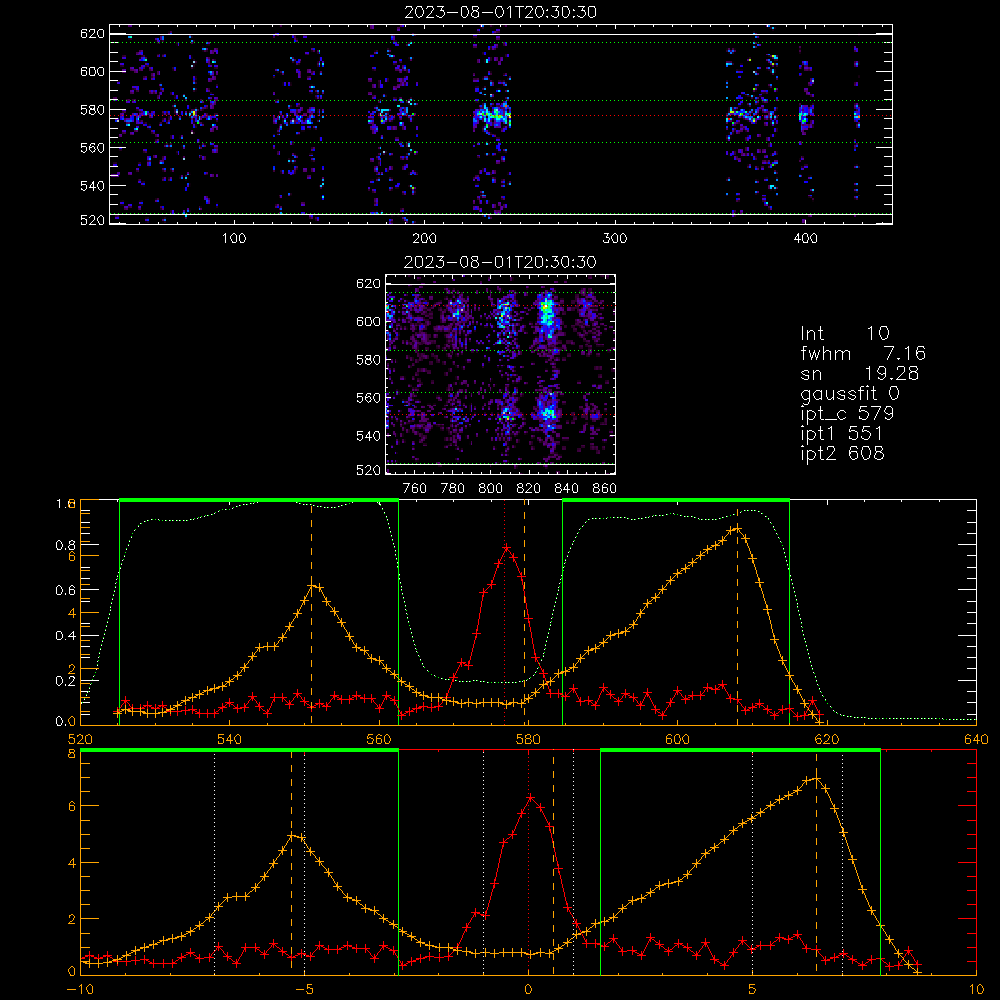Click the '8' y-axis label of bottom plot

[x=72, y=753]
